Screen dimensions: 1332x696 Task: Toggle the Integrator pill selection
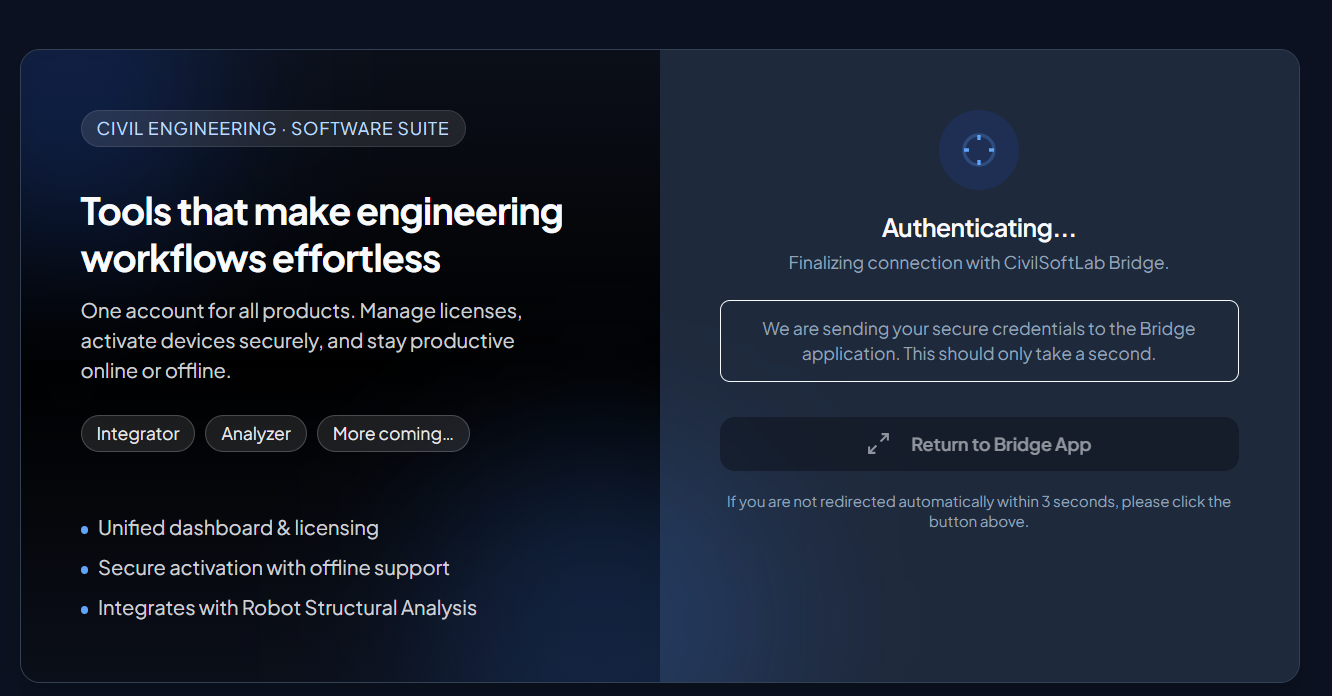click(137, 433)
